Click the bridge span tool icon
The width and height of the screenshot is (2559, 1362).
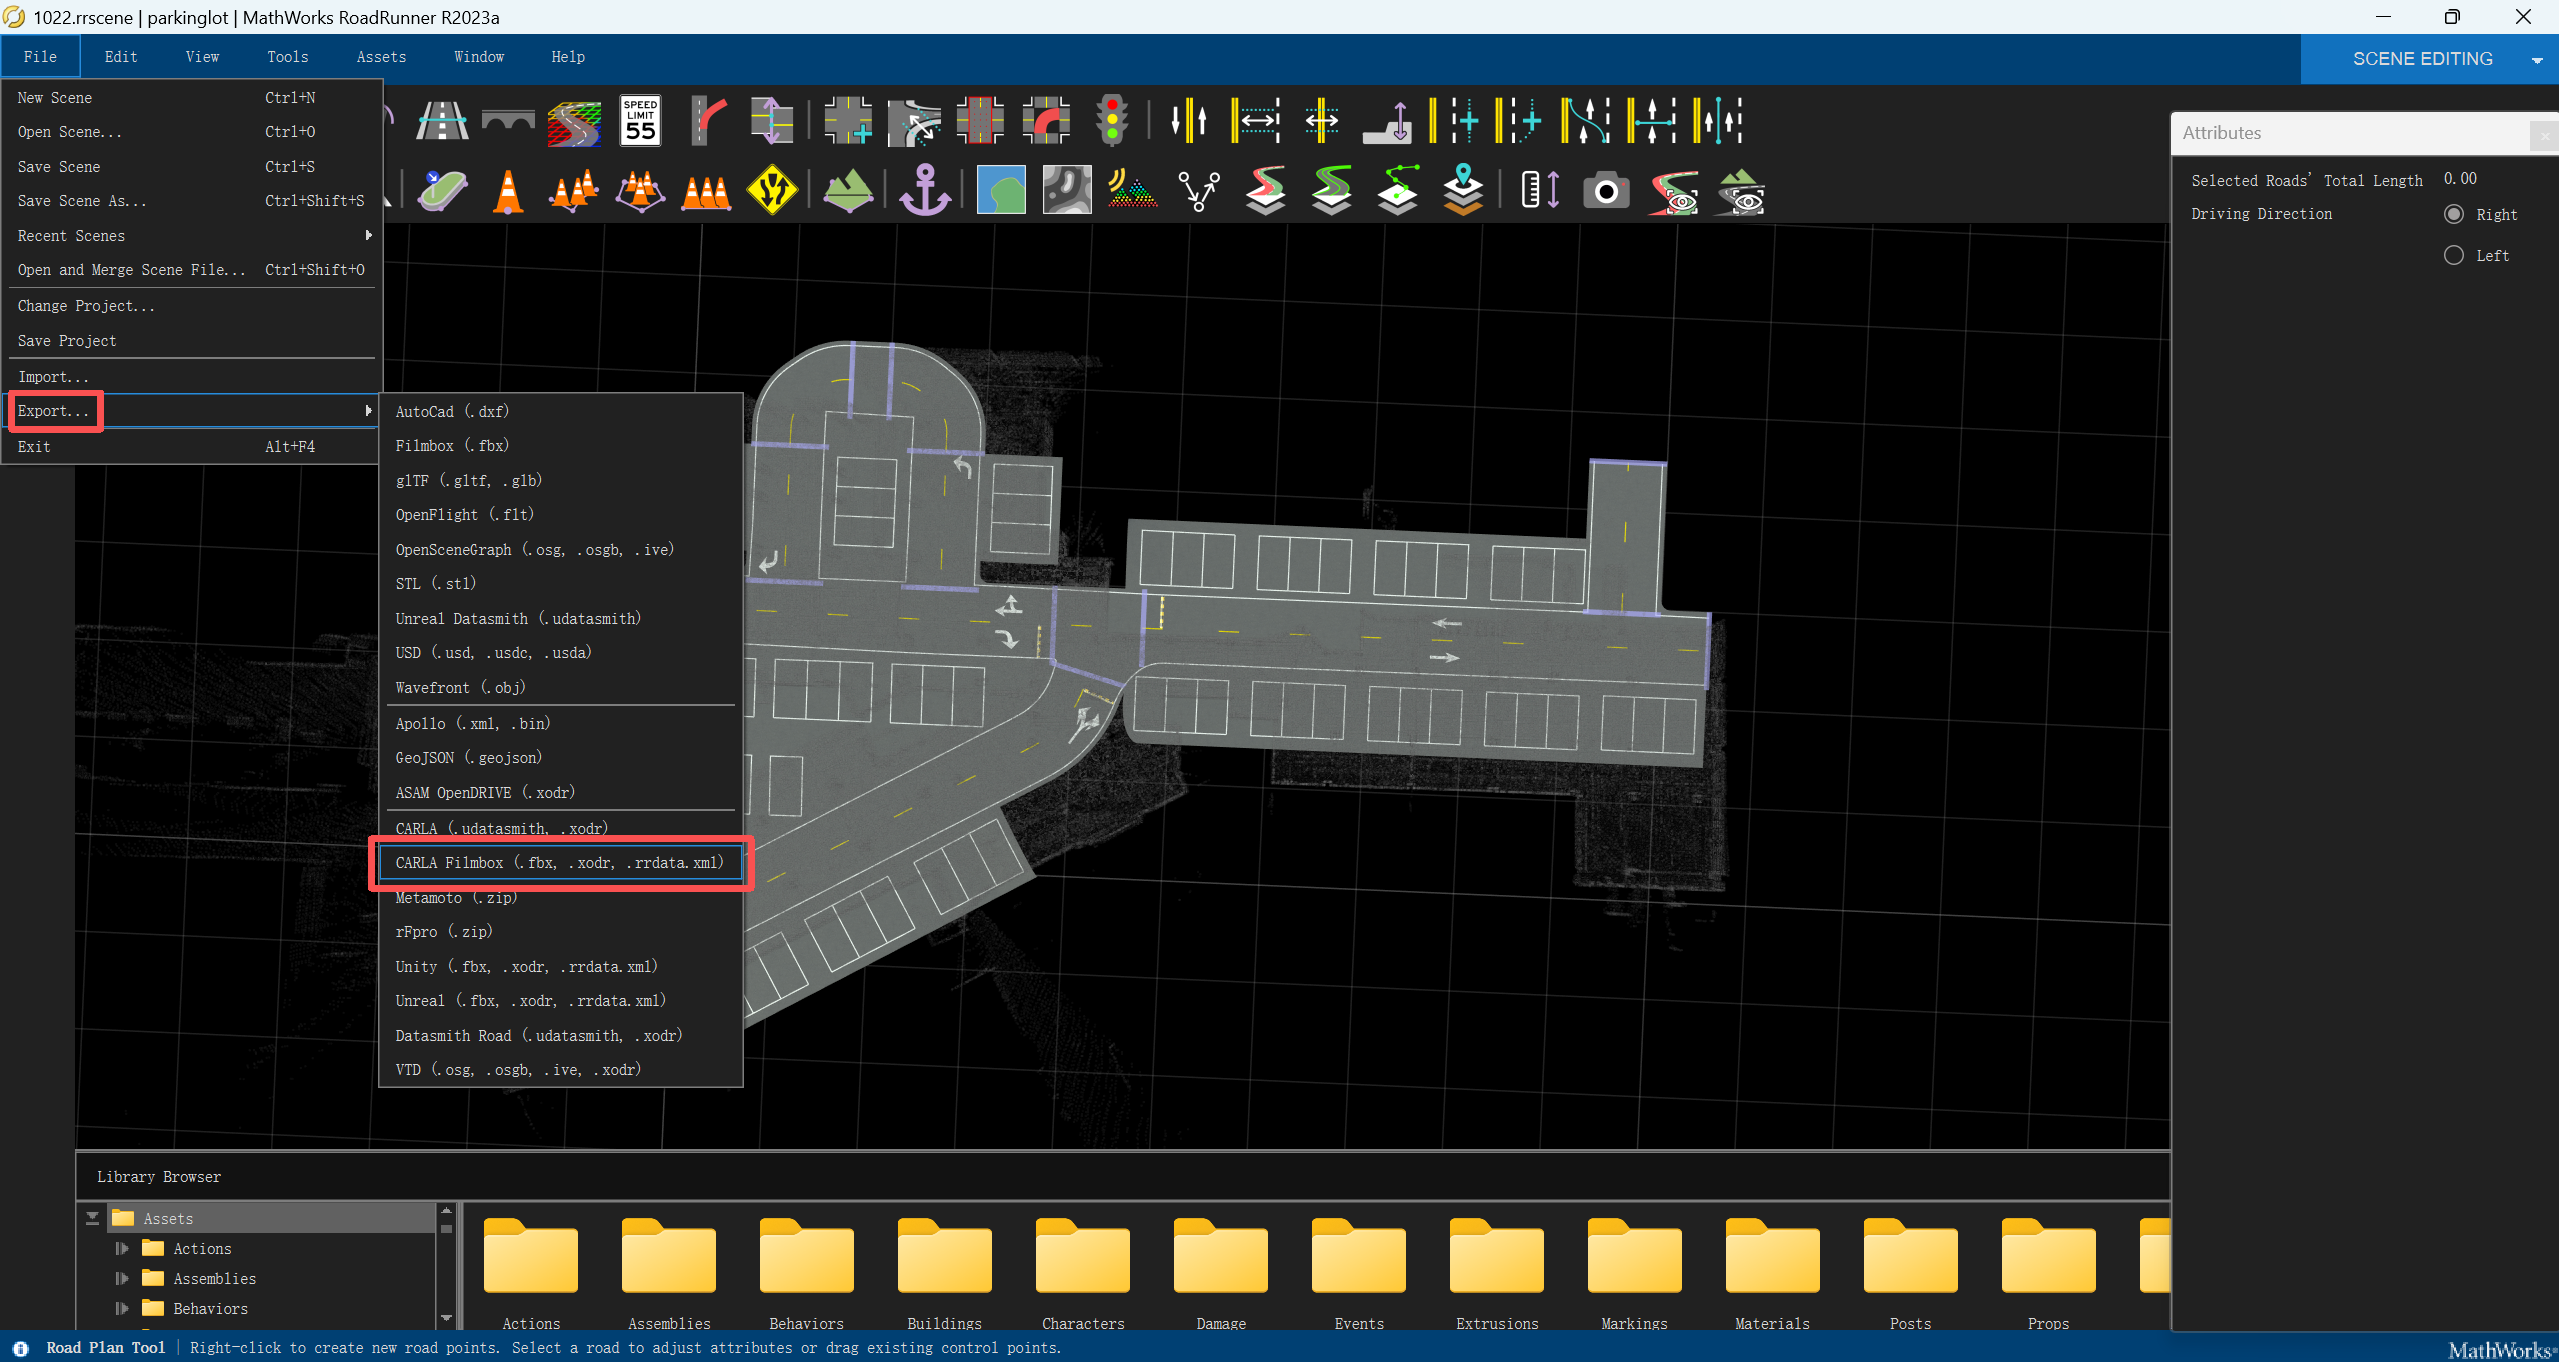pos(508,121)
